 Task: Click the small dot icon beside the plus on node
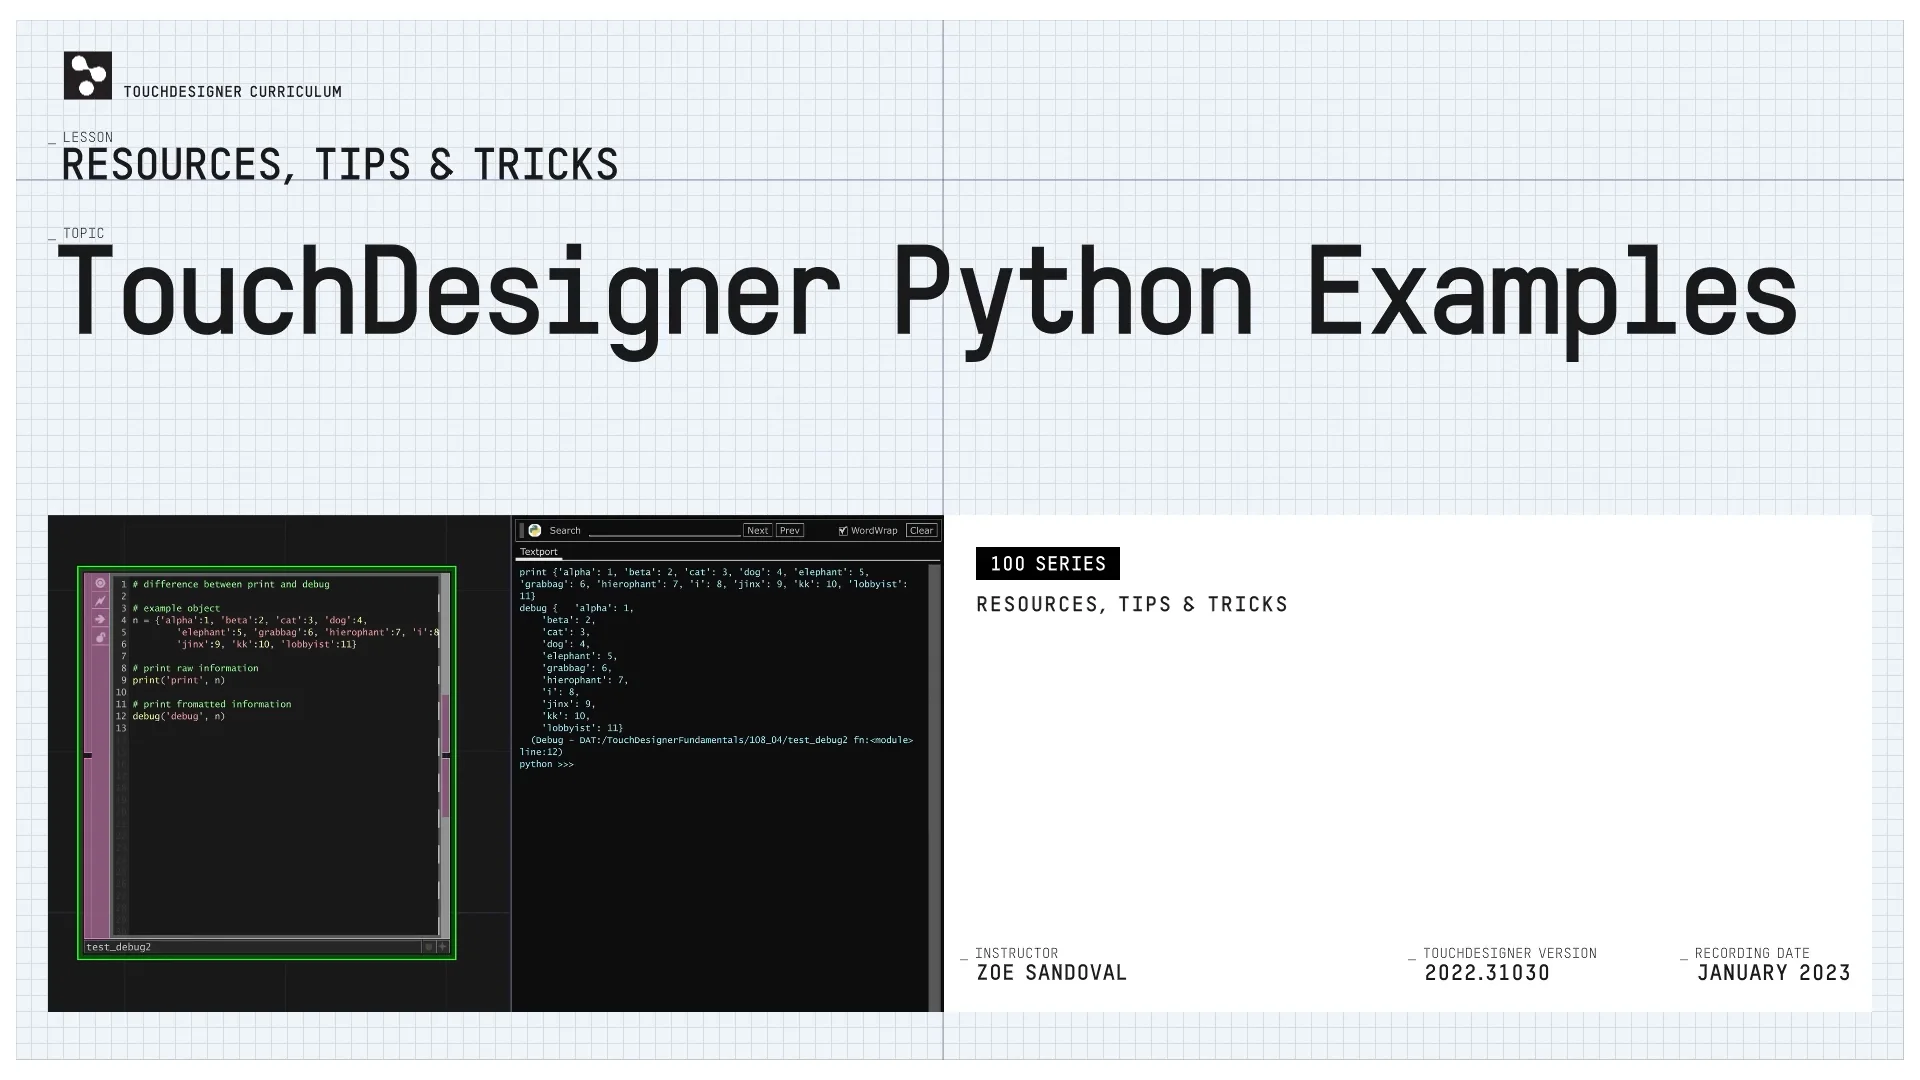(429, 946)
